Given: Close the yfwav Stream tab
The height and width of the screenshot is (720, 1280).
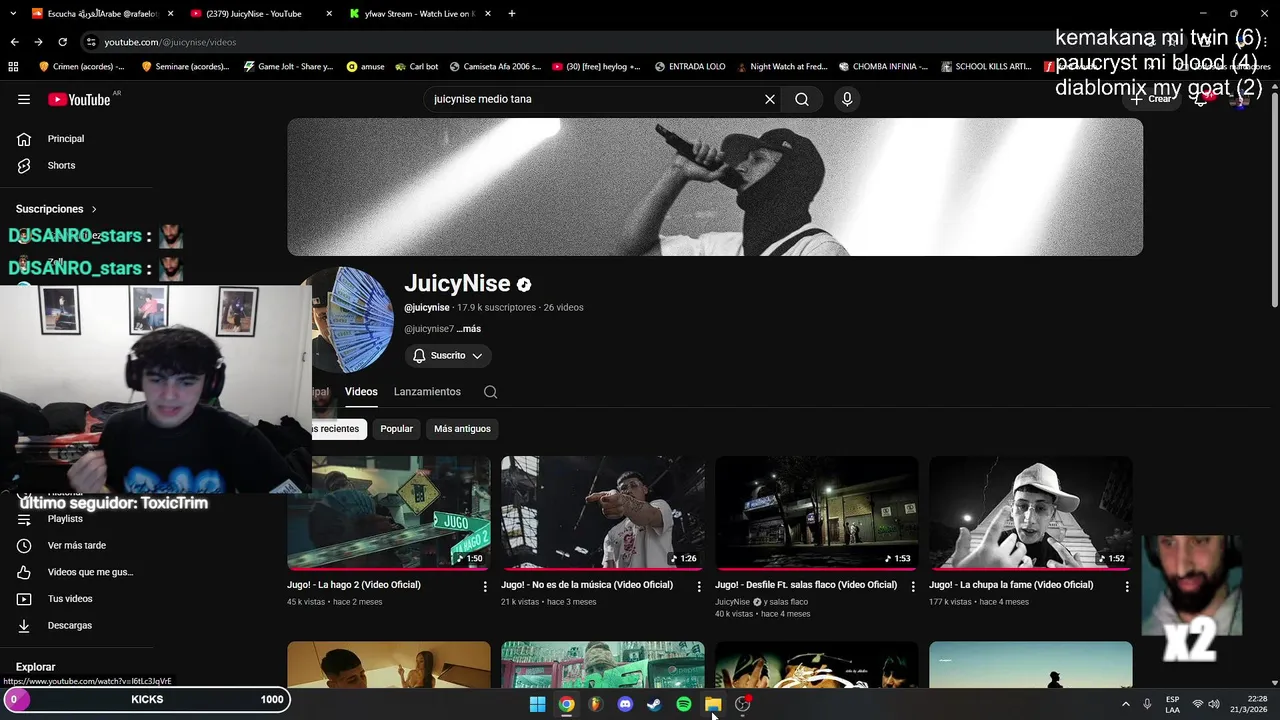Looking at the screenshot, I should 488,14.
